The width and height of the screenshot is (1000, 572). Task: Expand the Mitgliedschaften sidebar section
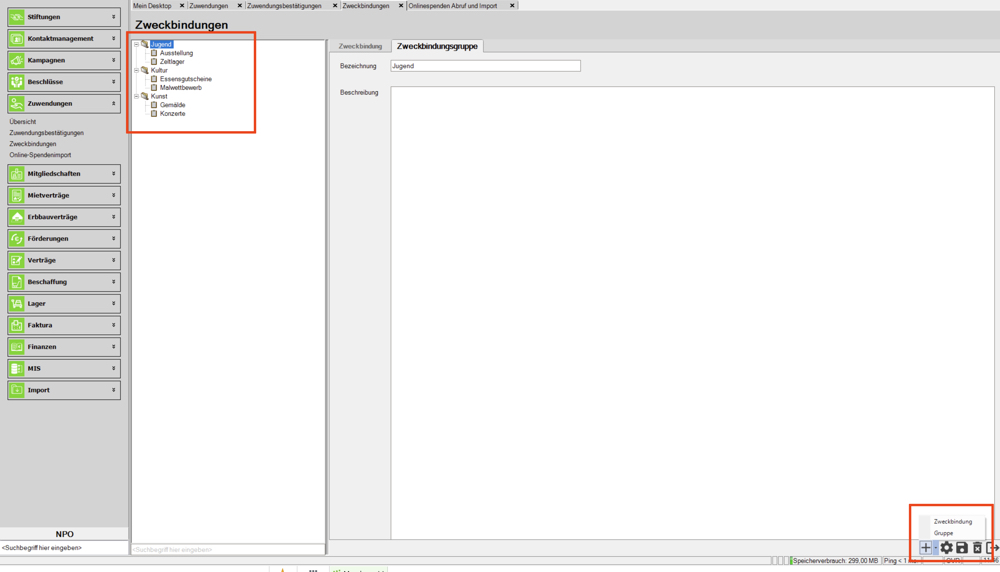(x=113, y=174)
